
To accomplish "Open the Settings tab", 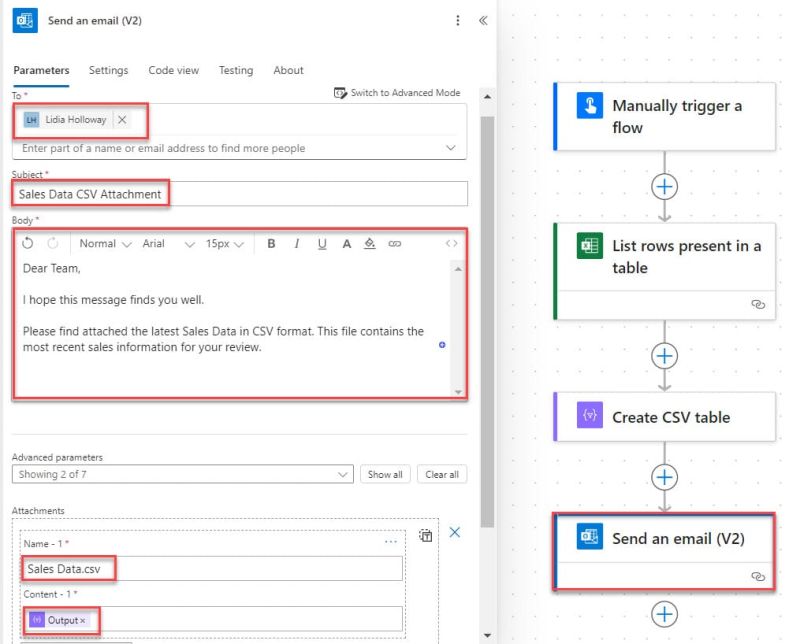I will [x=109, y=70].
